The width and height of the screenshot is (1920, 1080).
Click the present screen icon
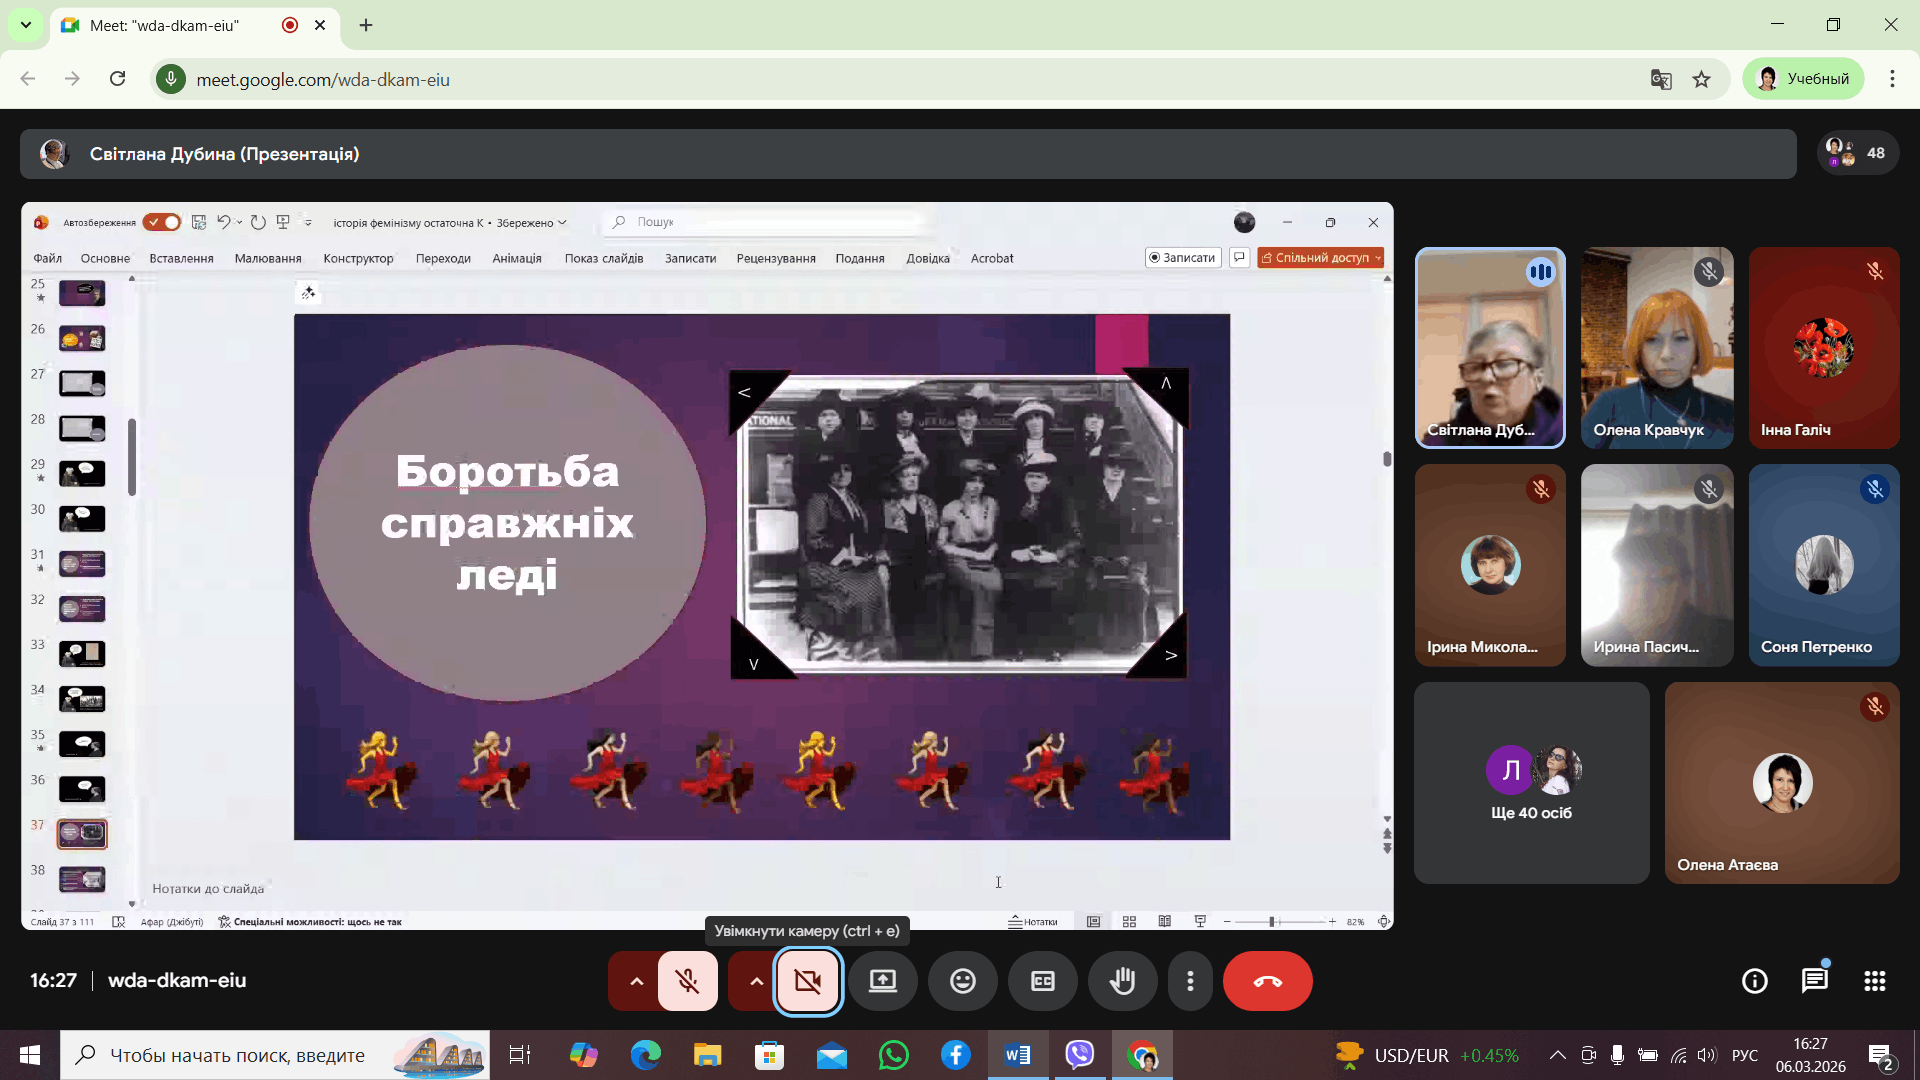(x=882, y=981)
